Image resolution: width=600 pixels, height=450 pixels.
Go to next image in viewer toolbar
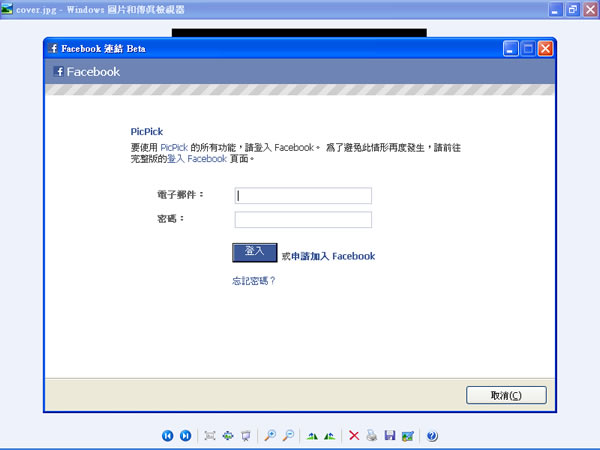click(x=186, y=435)
